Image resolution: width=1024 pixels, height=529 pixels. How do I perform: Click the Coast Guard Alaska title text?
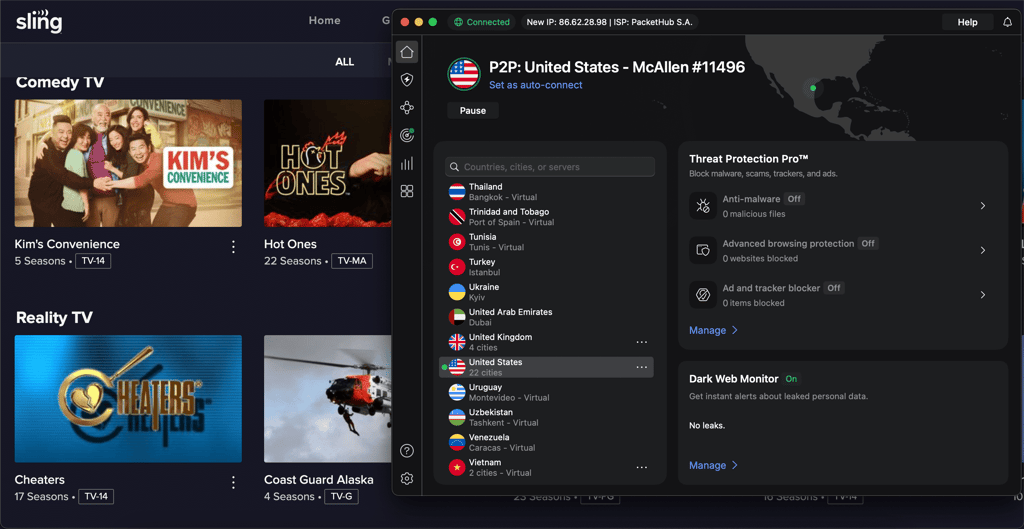pos(319,480)
